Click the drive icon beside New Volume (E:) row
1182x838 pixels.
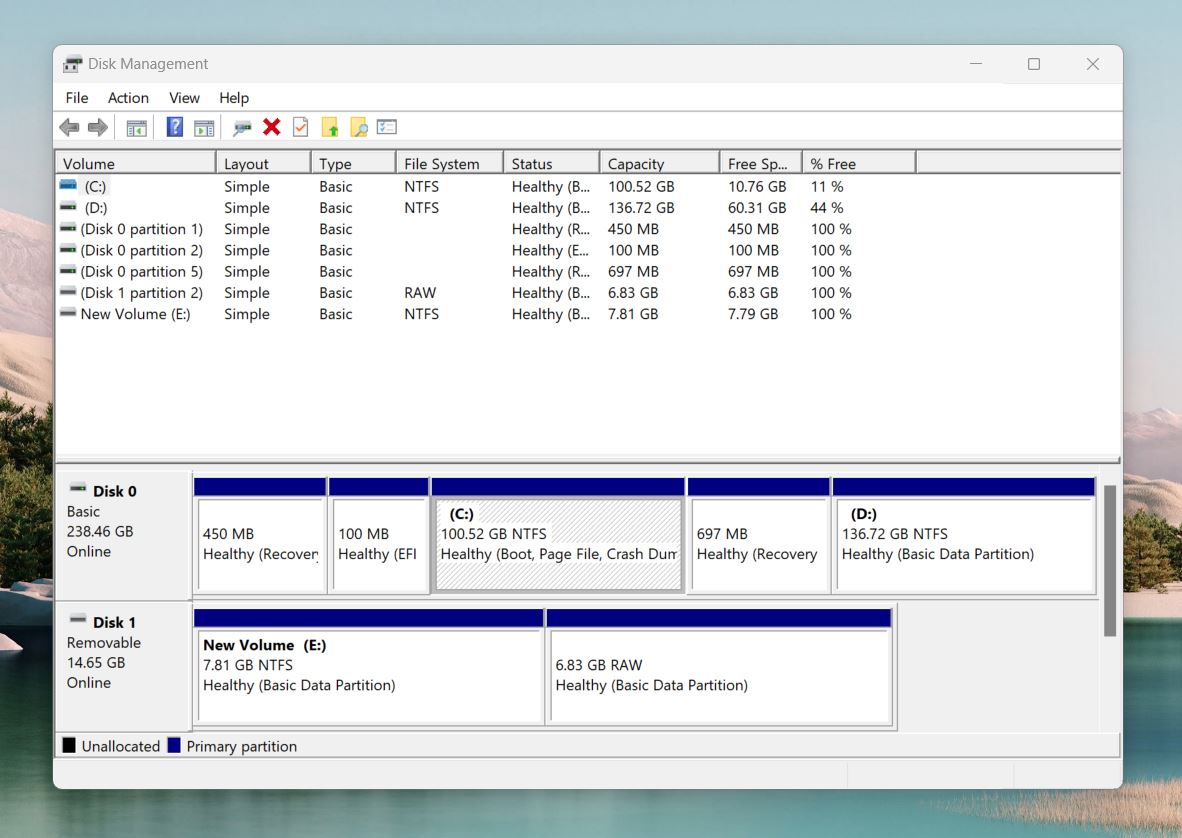68,313
